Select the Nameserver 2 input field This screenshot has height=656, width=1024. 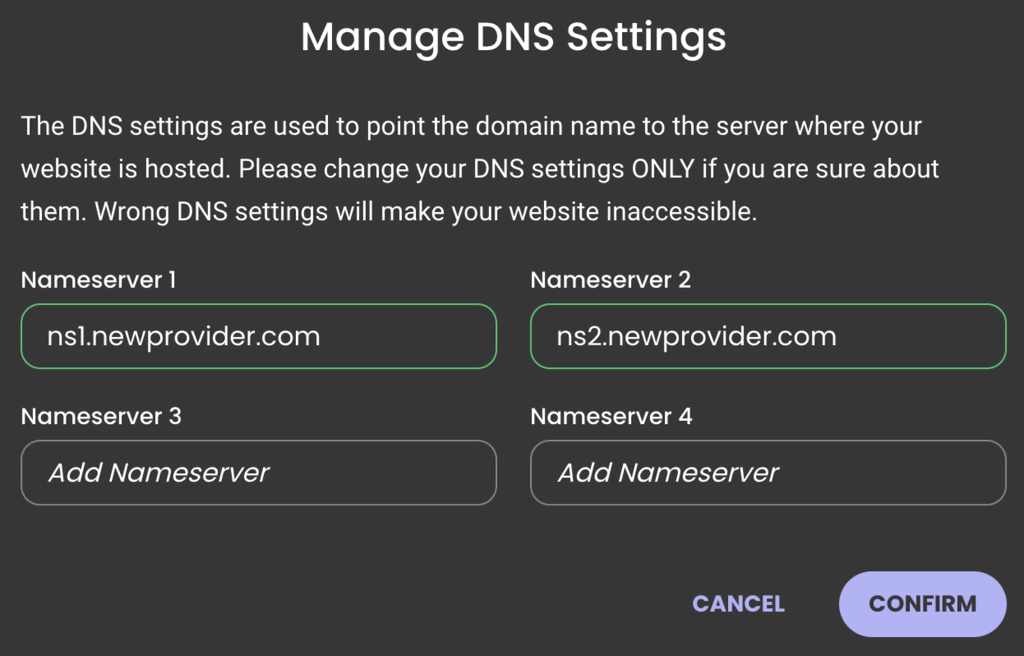tap(767, 336)
